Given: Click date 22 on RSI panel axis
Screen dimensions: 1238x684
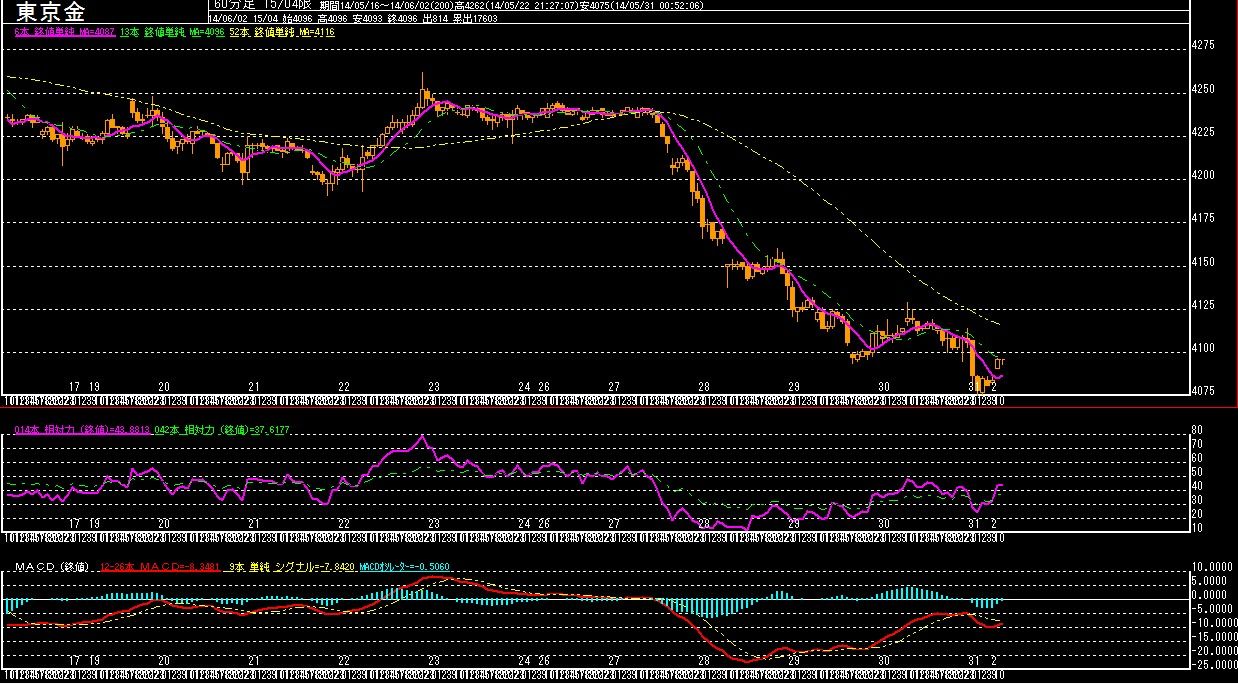Looking at the screenshot, I should pyautogui.click(x=344, y=523).
